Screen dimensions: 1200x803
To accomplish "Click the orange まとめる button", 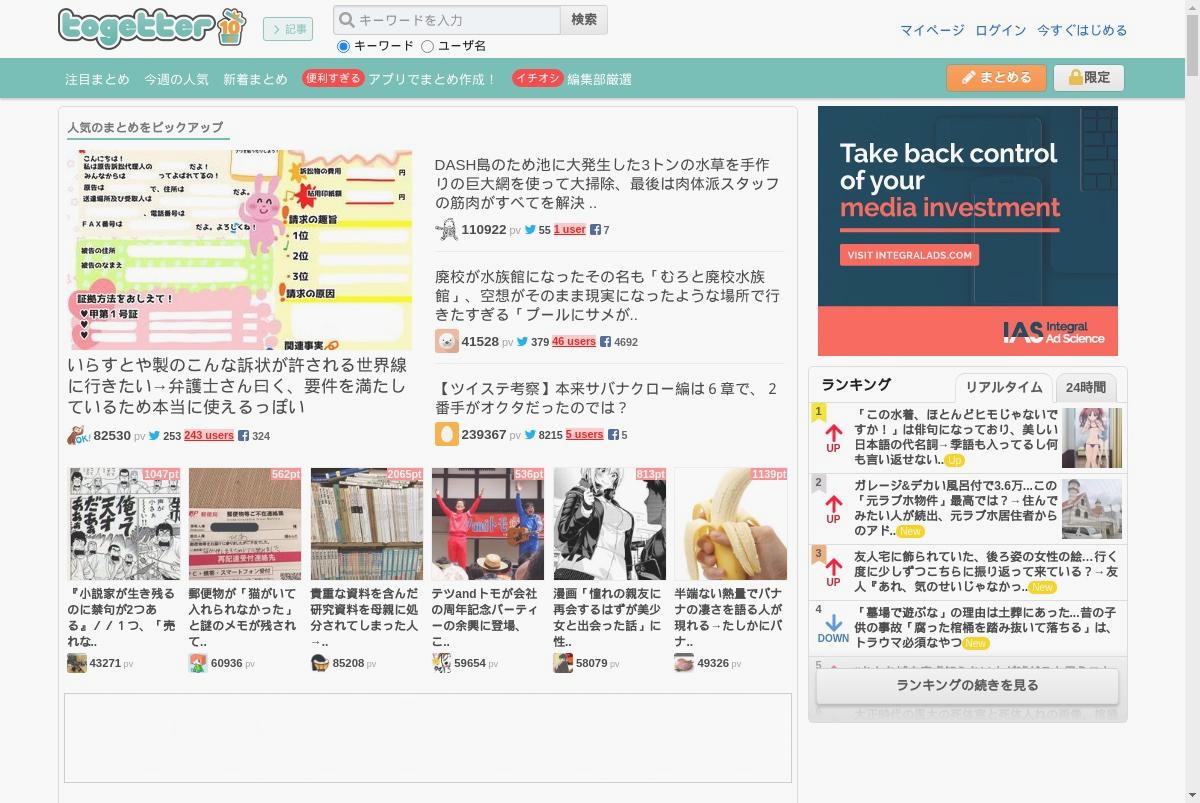I will click(996, 77).
